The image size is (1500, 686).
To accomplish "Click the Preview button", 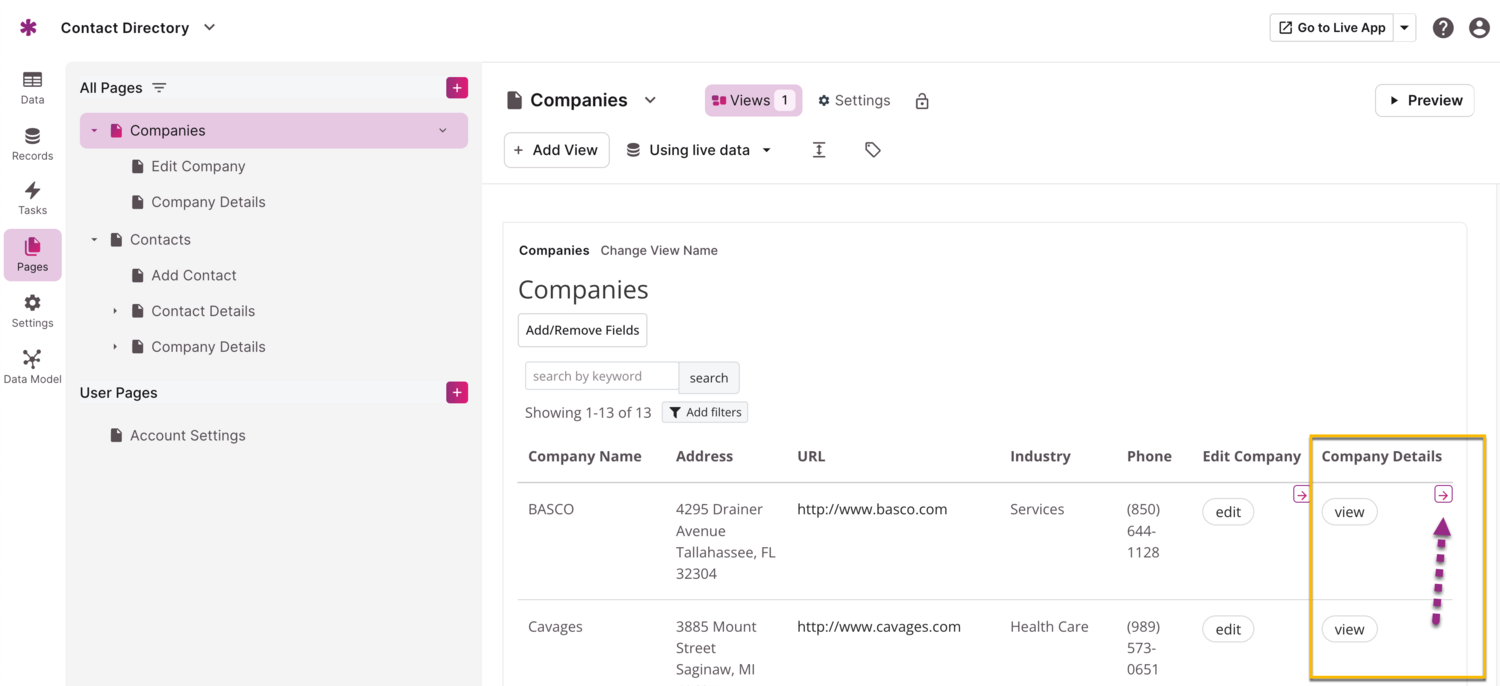I will [1424, 100].
